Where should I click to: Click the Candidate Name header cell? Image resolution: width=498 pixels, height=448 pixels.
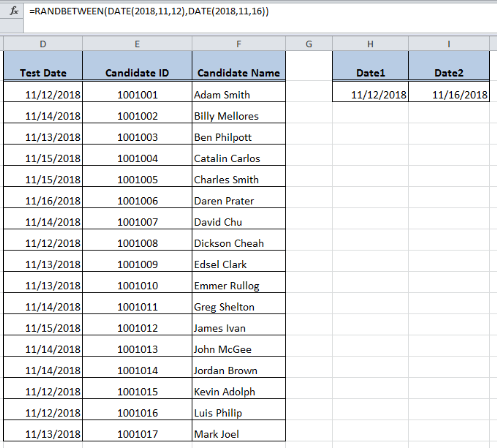(239, 66)
